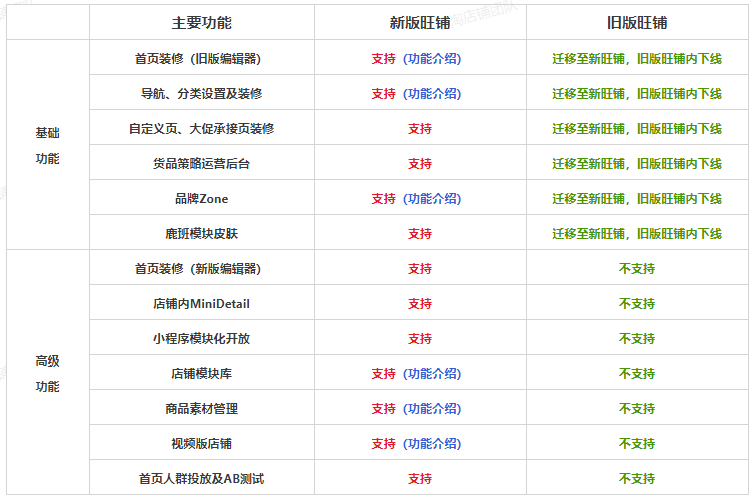Screen dimensions: 756x503
Task: Click 不支持 in 店铺模块库 row
Action: pos(637,374)
